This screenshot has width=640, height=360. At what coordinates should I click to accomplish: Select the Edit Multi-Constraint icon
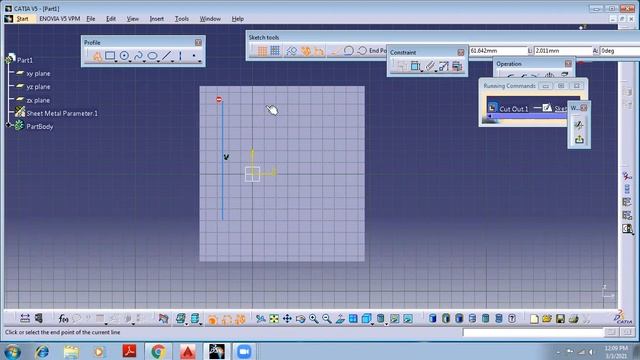click(457, 66)
